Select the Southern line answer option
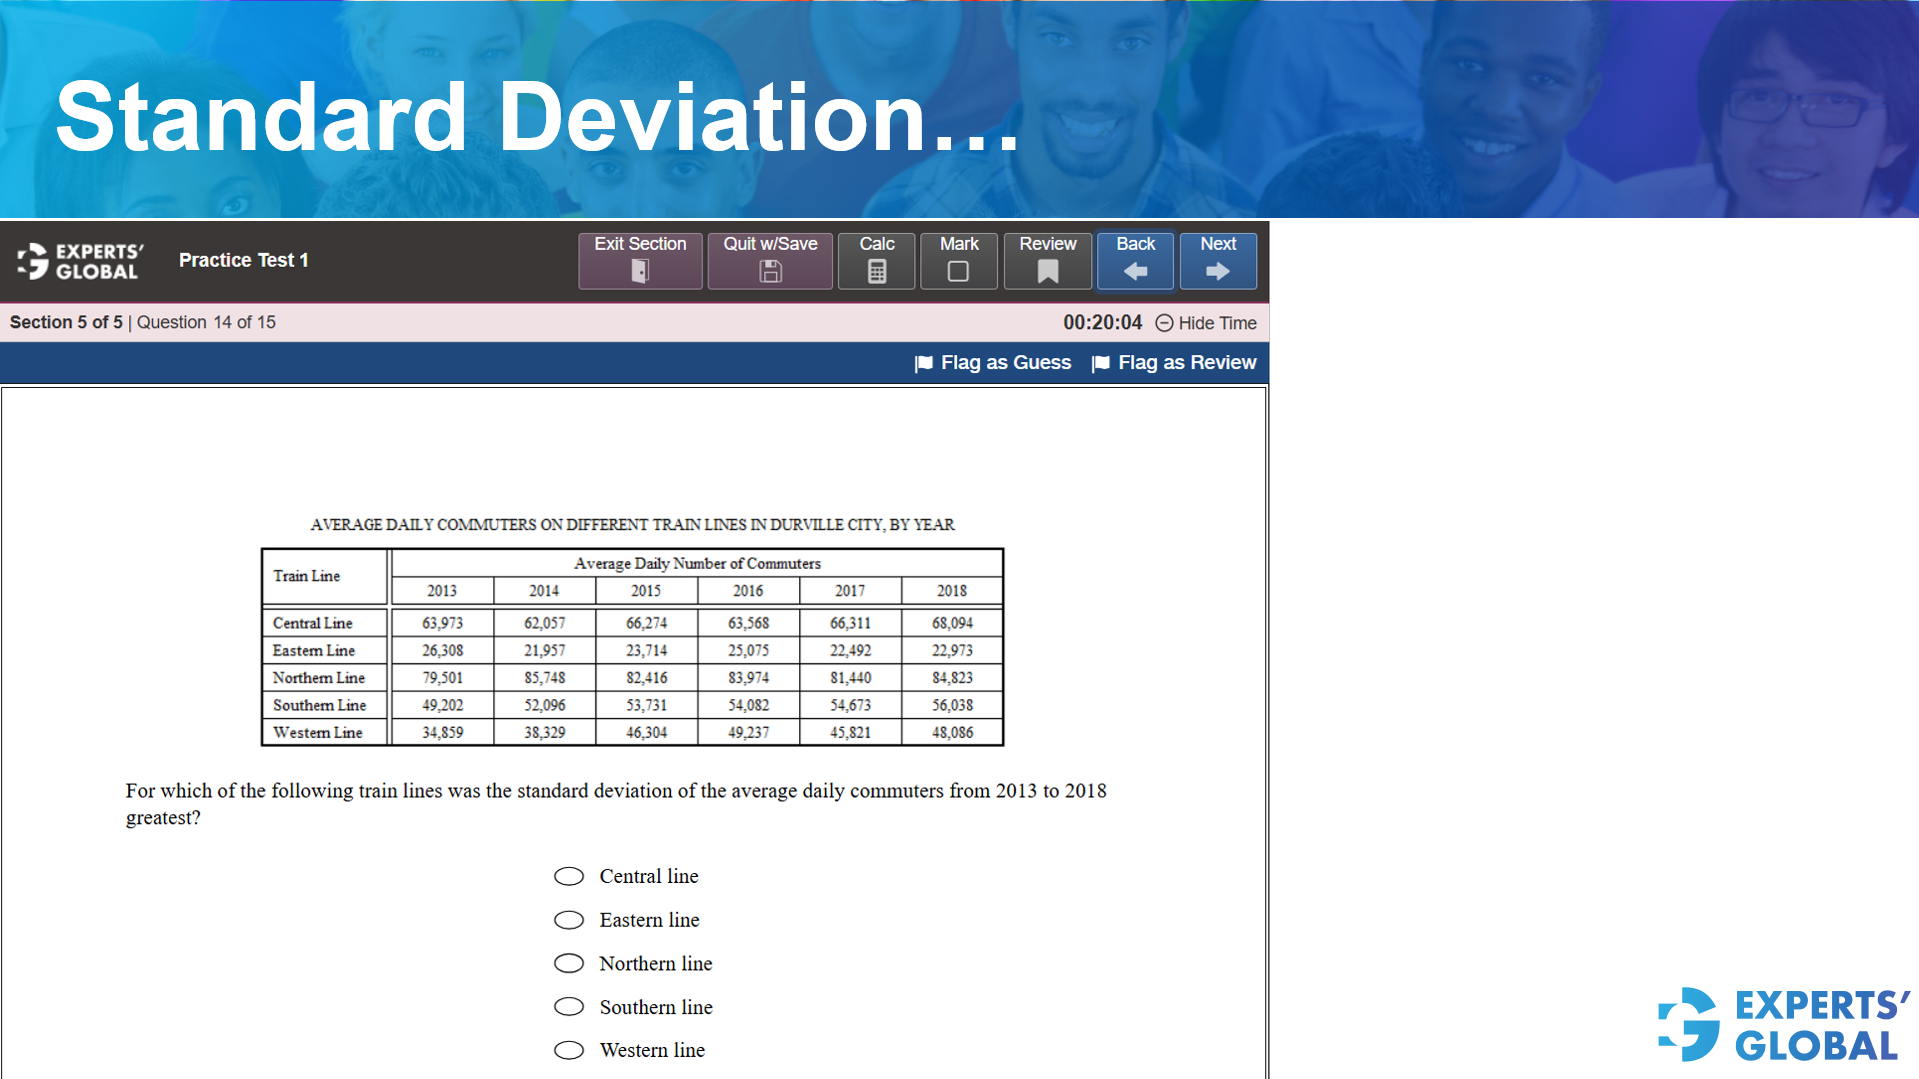The height and width of the screenshot is (1079, 1919). [568, 1006]
